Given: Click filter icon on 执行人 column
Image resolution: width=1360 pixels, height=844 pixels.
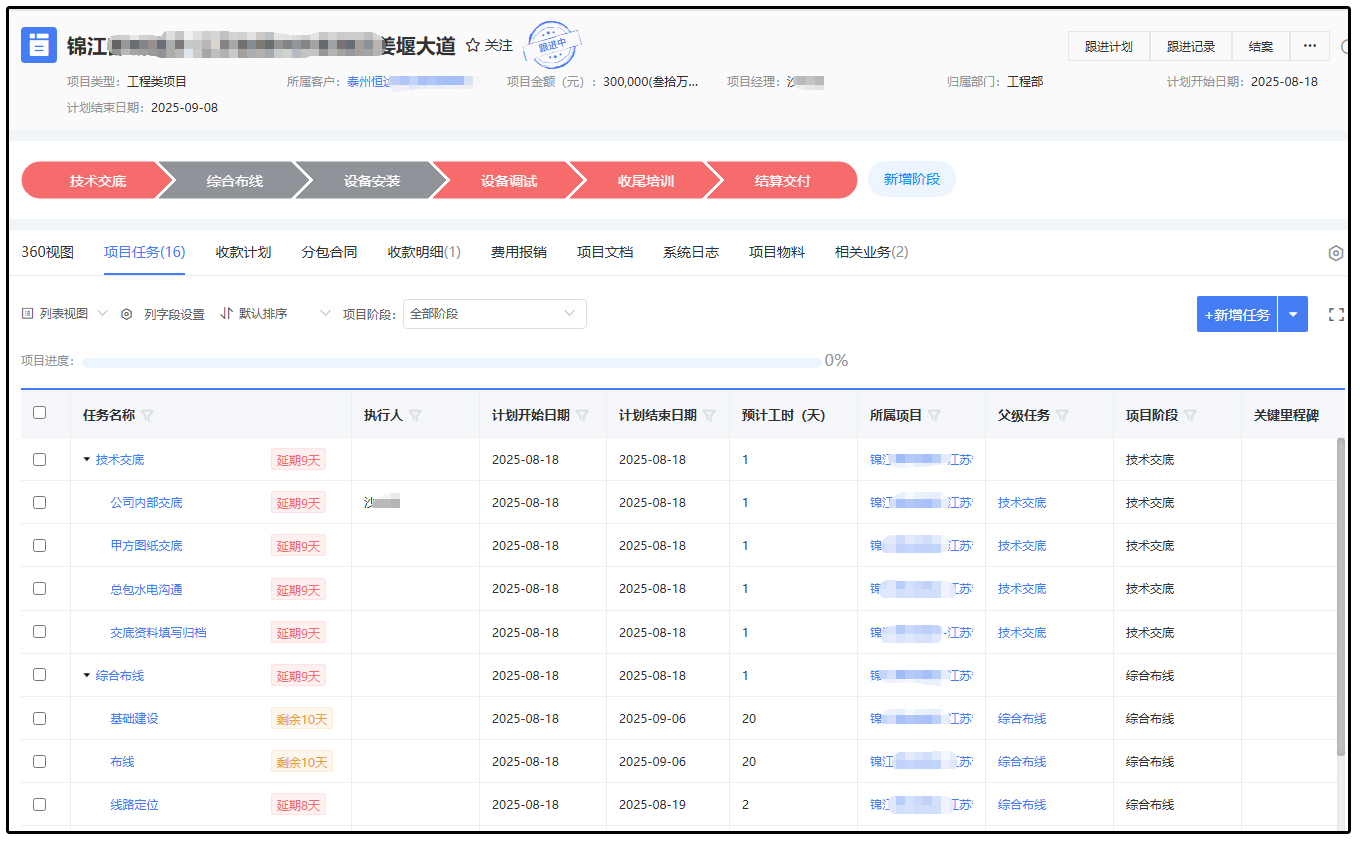Looking at the screenshot, I should click(415, 415).
